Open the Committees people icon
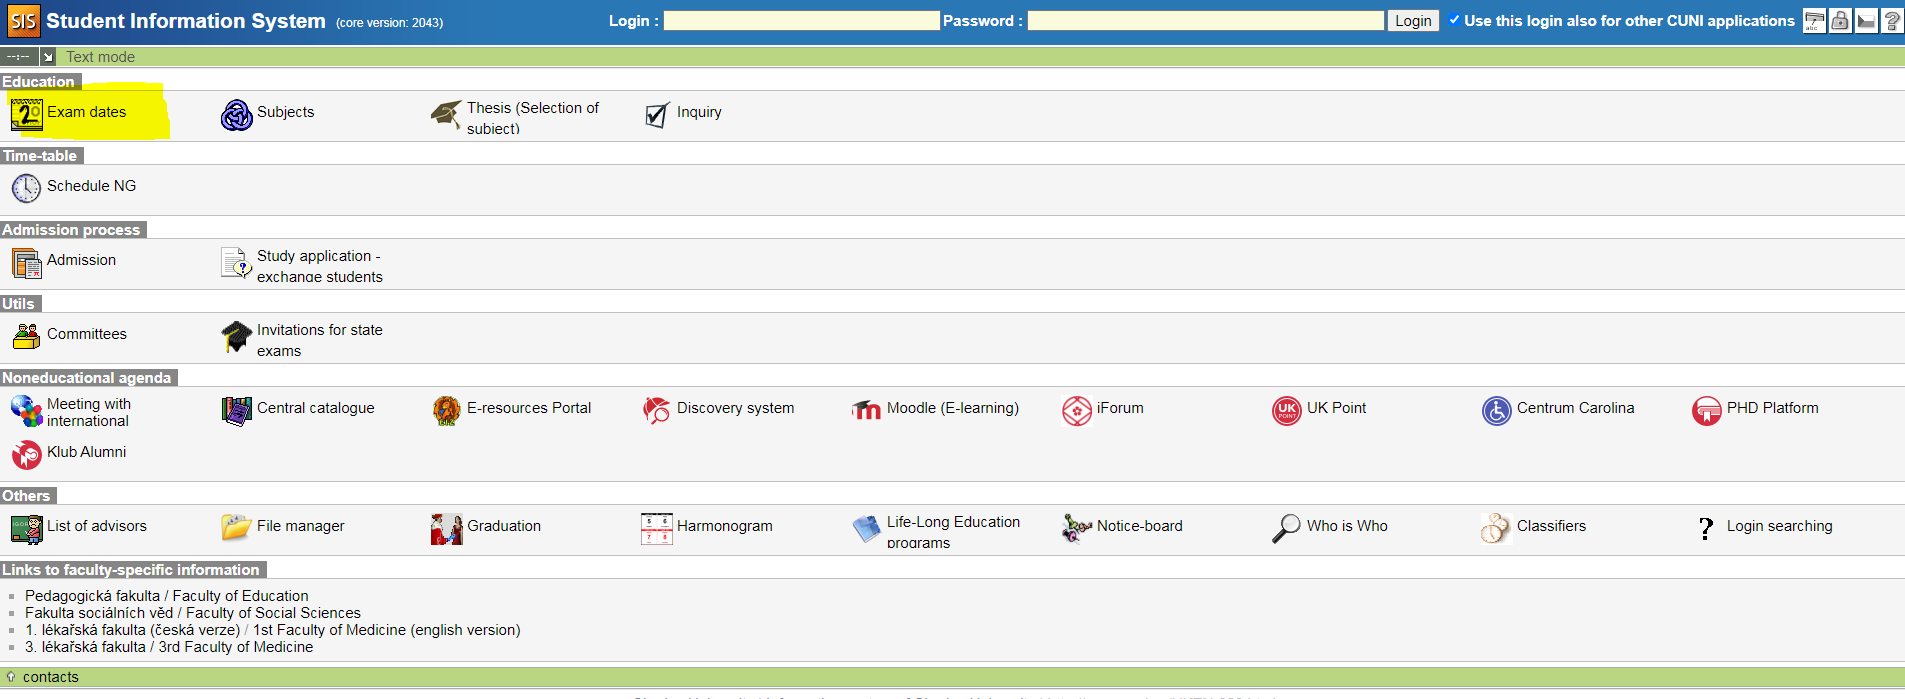The width and height of the screenshot is (1905, 699). (26, 336)
